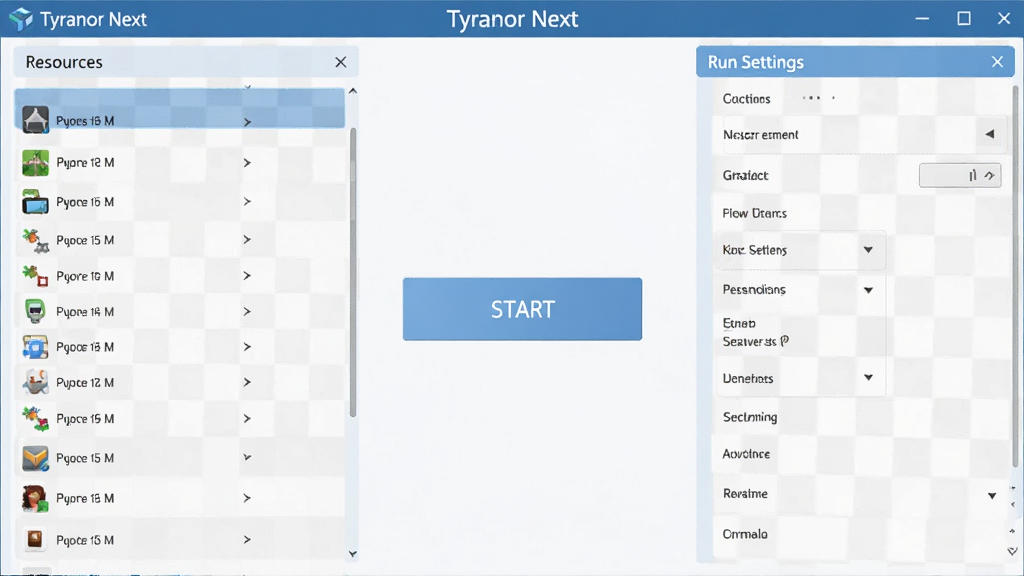The height and width of the screenshot is (576, 1024).
Task: Click the "Resources" panel title
Action: coord(64,62)
